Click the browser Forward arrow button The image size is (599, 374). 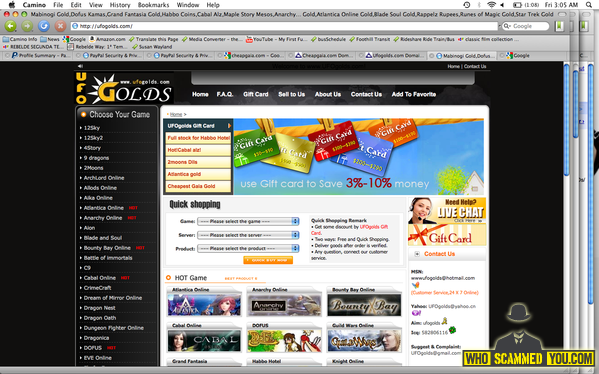(x=27, y=26)
